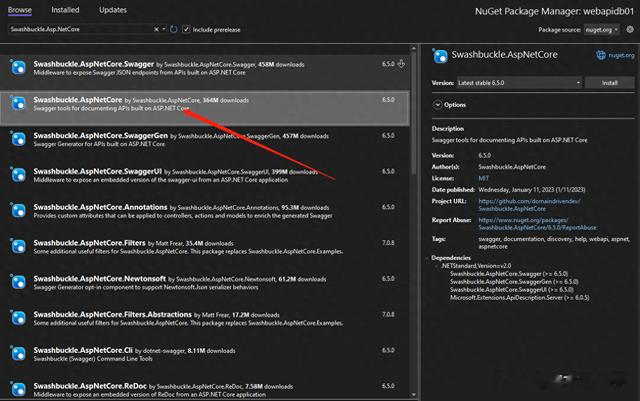Viewport: 640px width, 401px height.
Task: Refresh the package search results
Action: pos(173,29)
